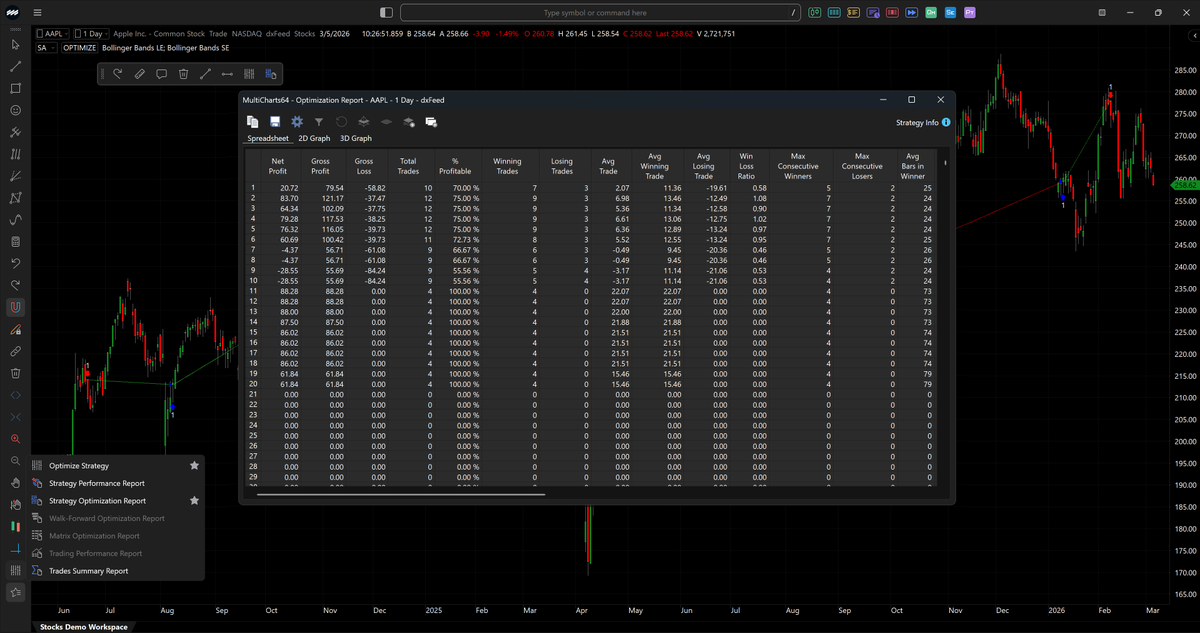Open report settings gear icon

(297, 122)
